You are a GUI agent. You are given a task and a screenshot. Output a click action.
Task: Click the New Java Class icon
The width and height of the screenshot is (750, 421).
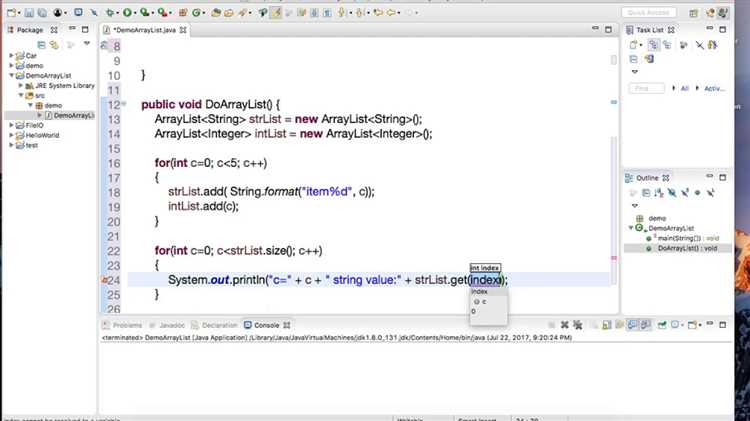pos(196,13)
